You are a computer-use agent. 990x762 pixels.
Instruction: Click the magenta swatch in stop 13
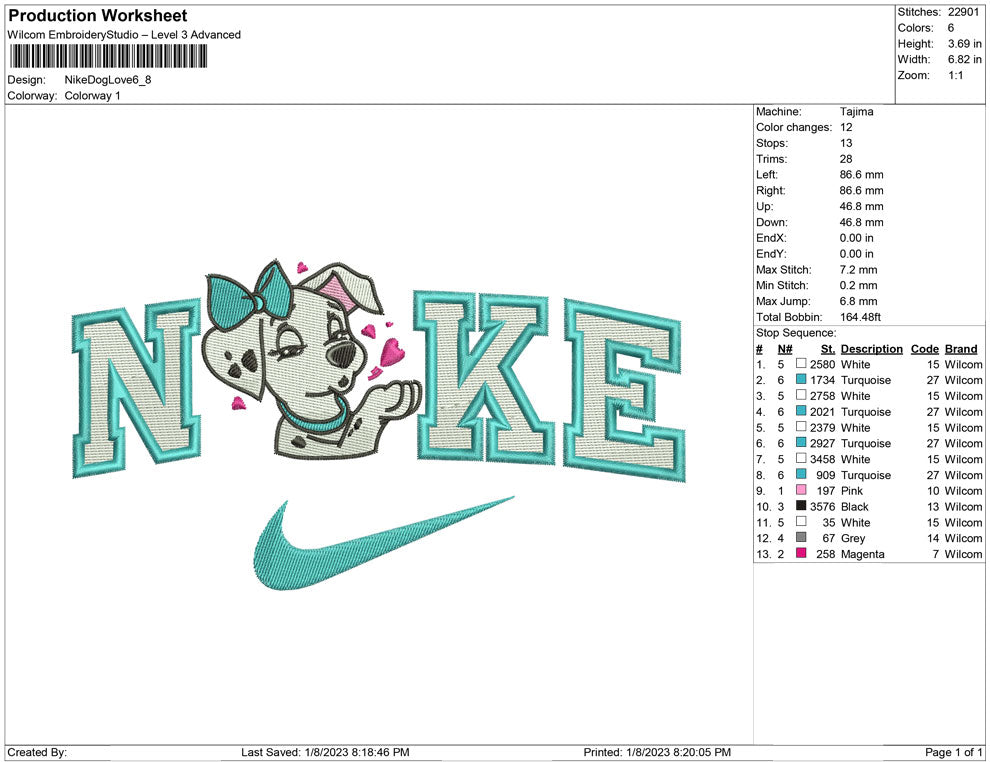[801, 552]
